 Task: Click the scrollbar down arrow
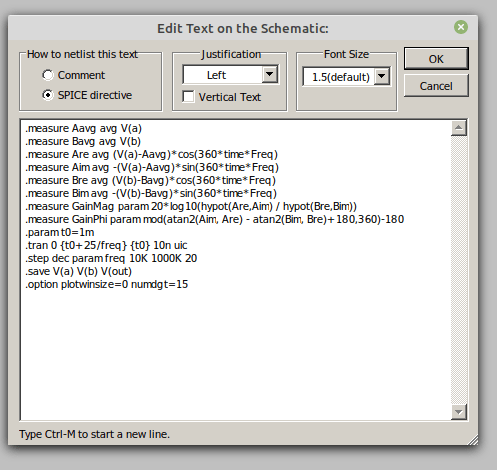pyautogui.click(x=459, y=412)
